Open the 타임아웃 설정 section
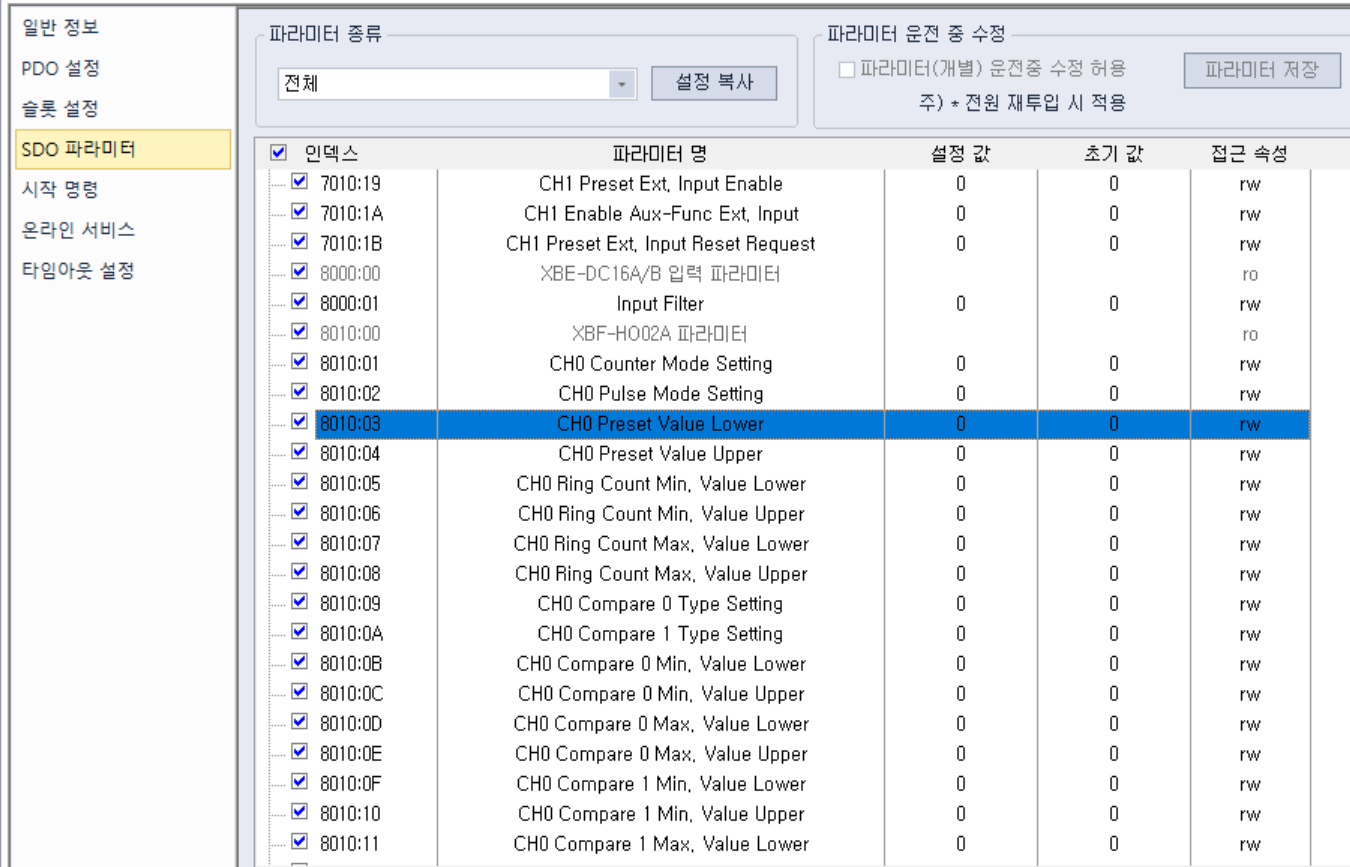The image size is (1350, 867). point(78,271)
